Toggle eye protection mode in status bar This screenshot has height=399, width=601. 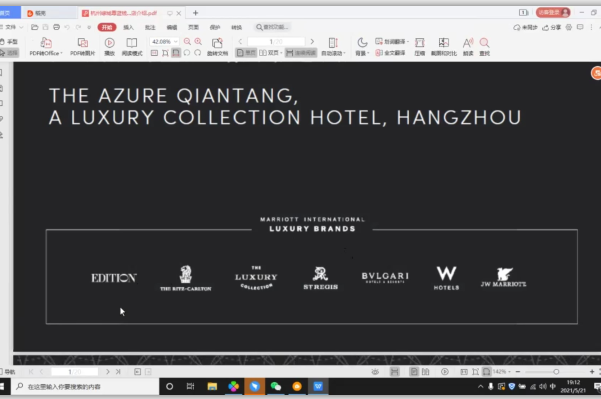click(x=375, y=372)
